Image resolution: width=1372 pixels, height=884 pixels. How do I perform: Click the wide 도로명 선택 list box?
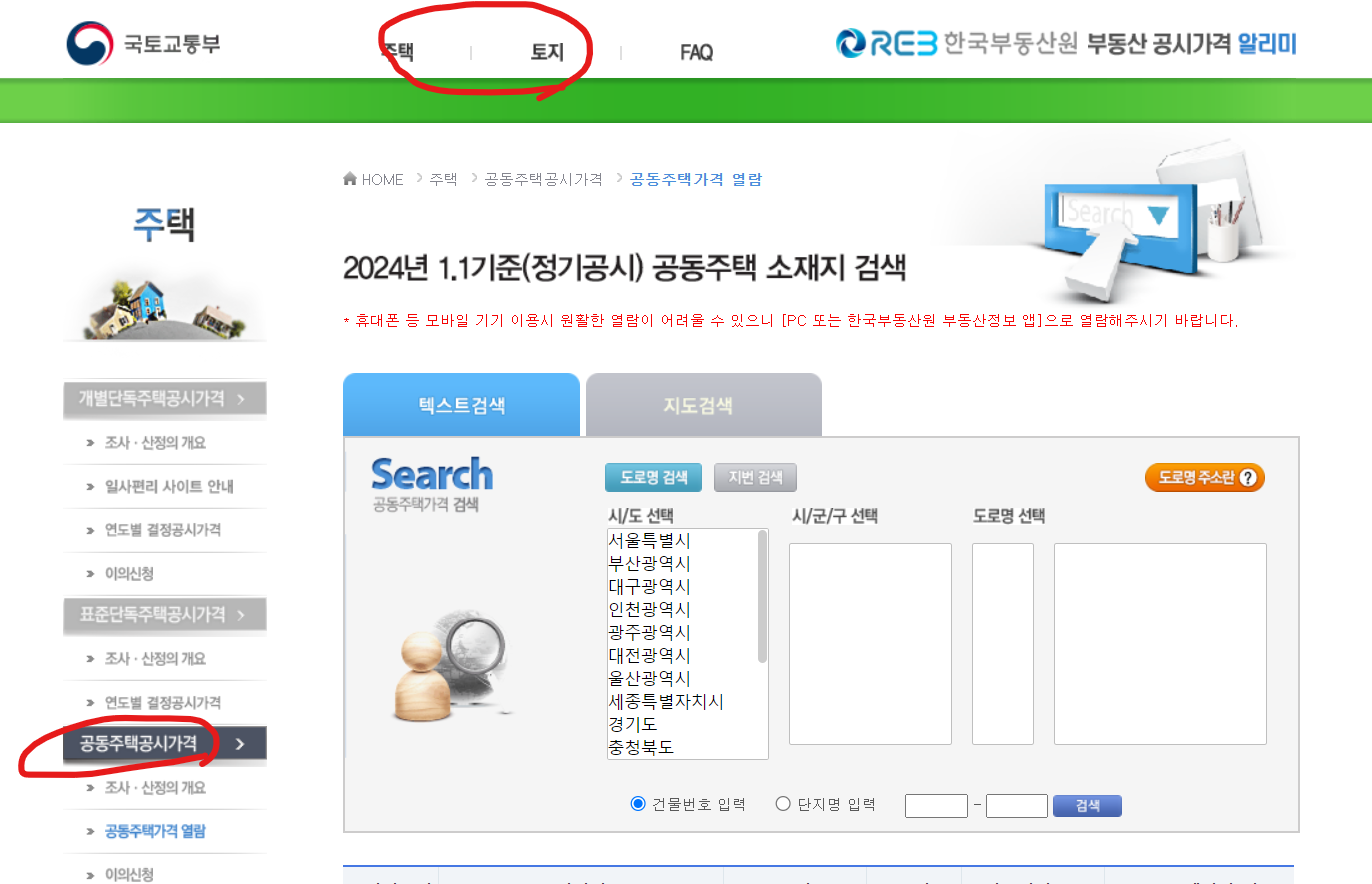pyautogui.click(x=1160, y=644)
